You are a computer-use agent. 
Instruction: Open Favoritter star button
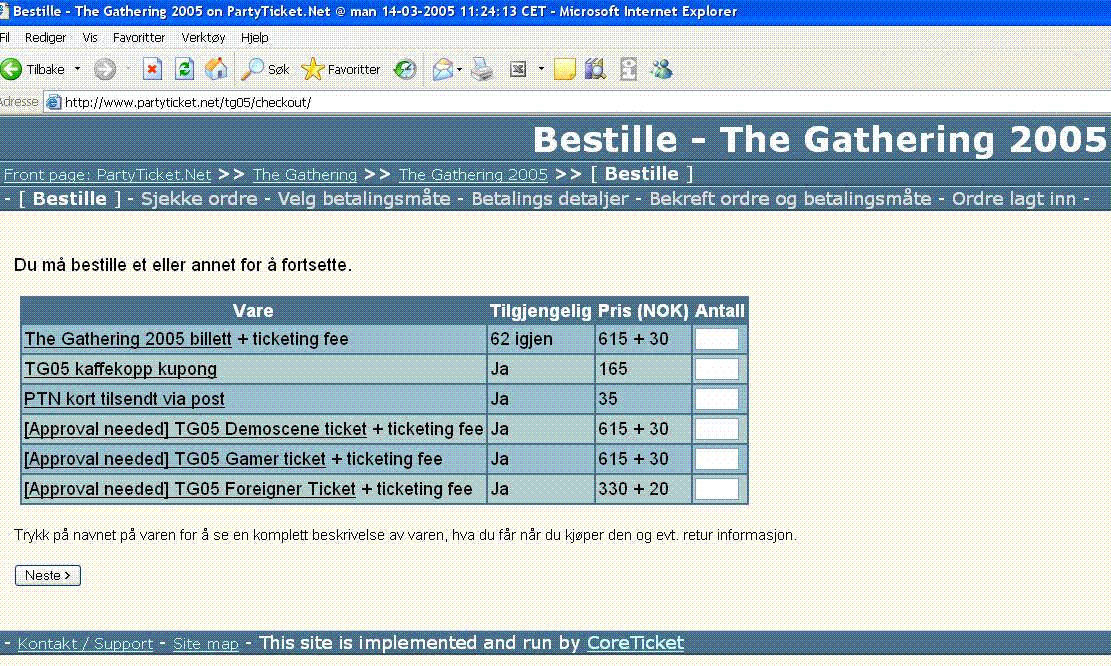tap(341, 69)
